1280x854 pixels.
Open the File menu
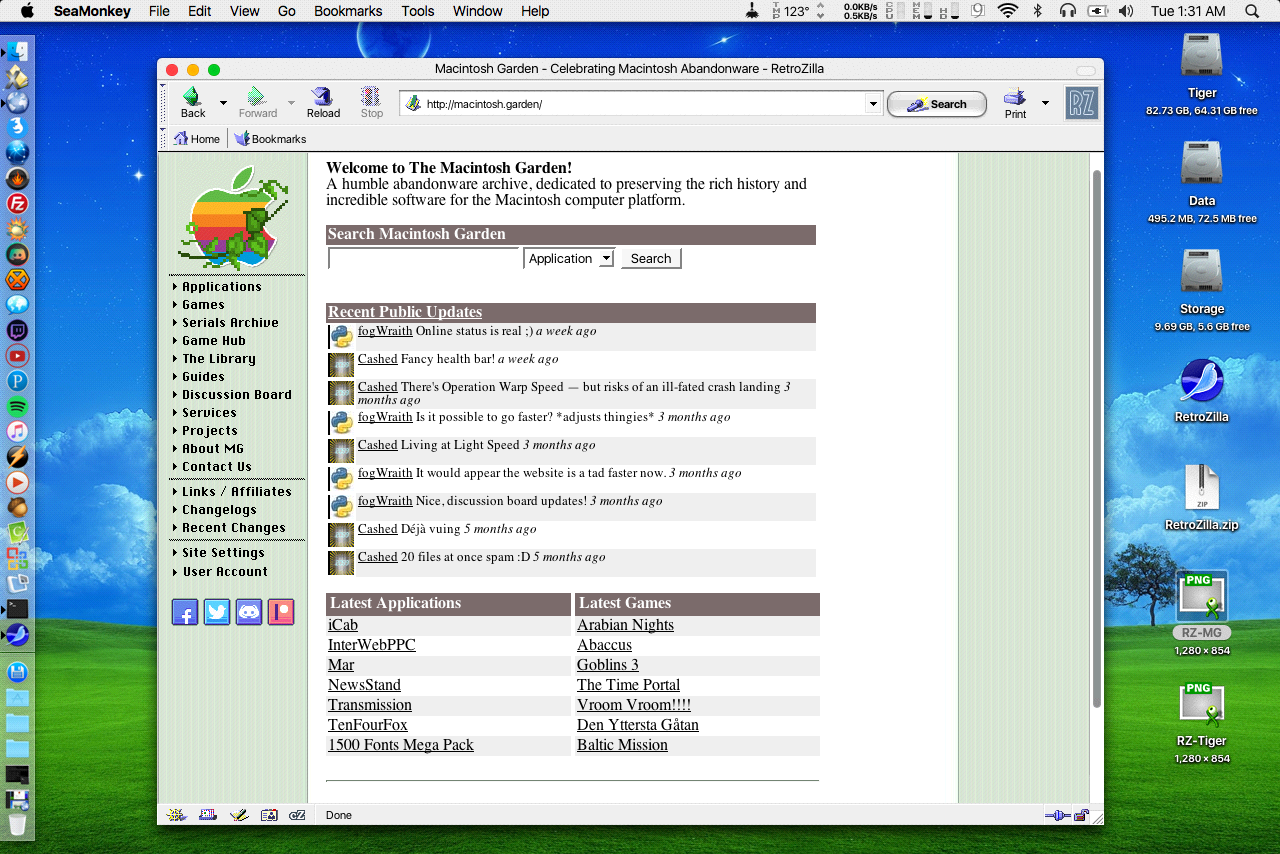click(159, 11)
